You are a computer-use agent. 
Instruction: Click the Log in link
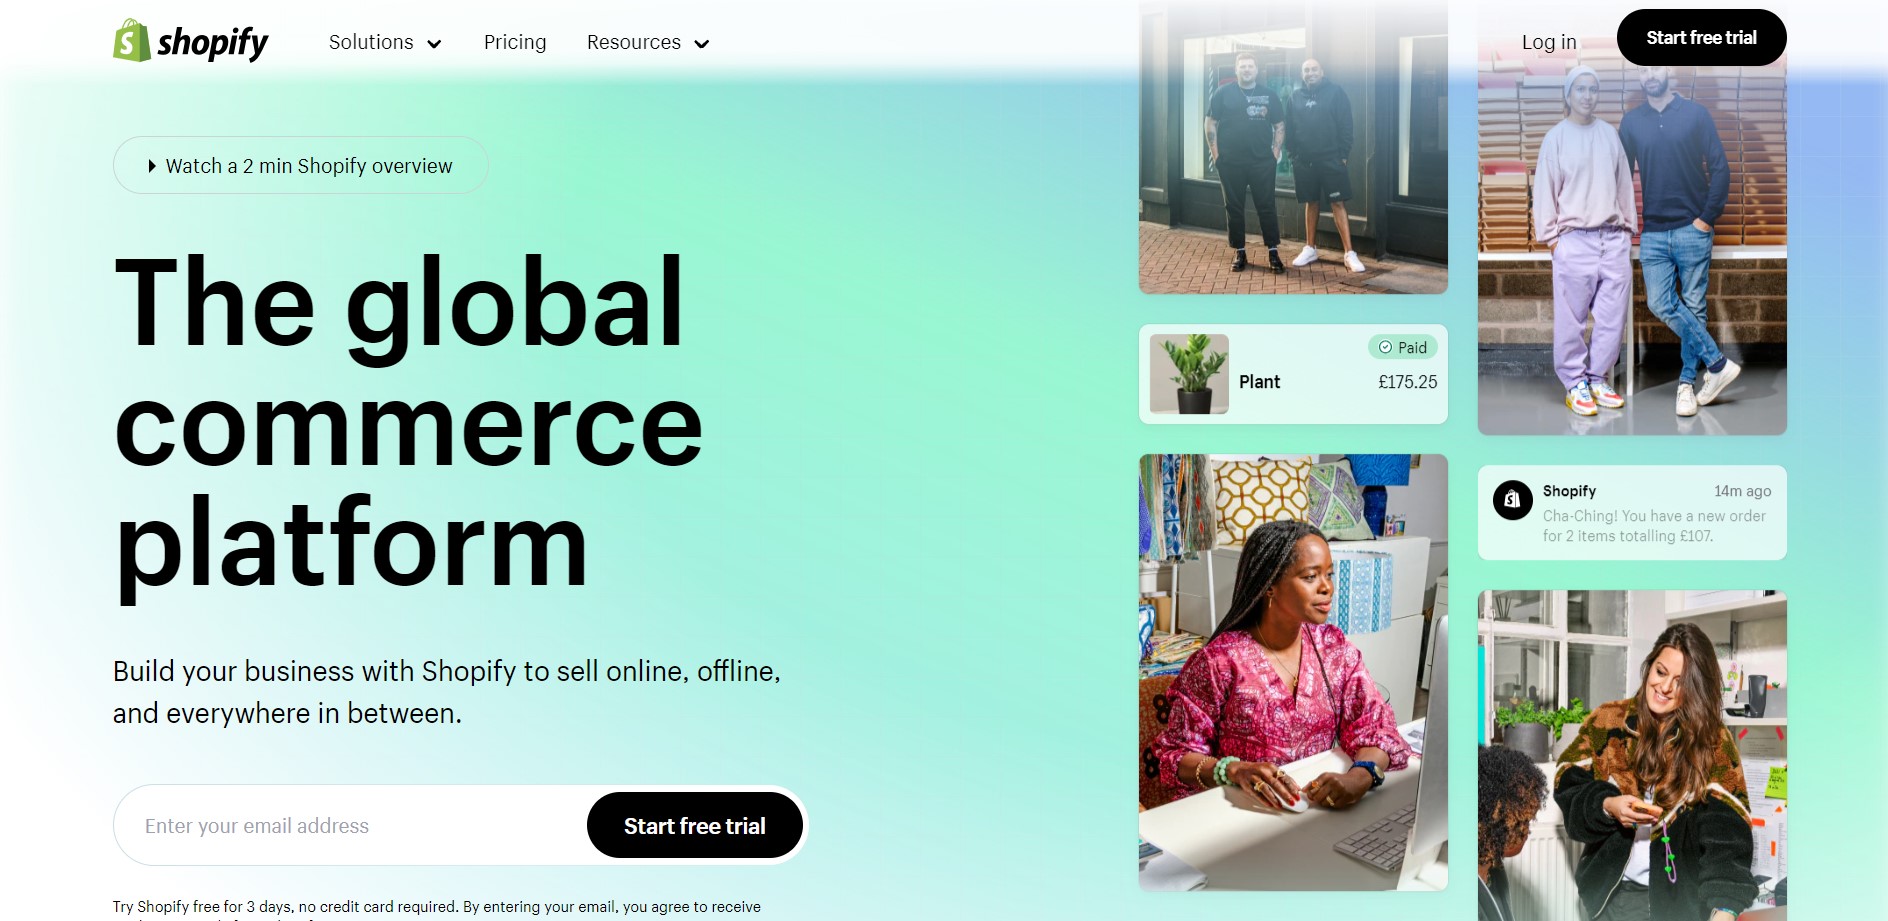pos(1549,42)
